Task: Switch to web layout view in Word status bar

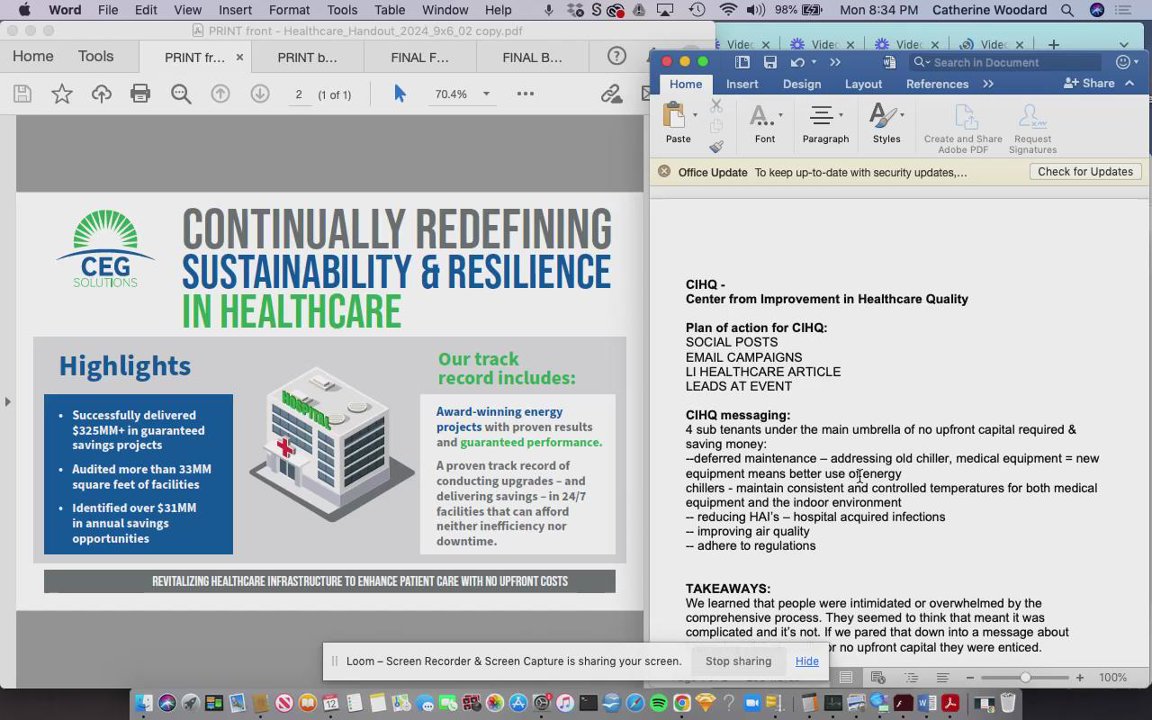Action: click(878, 677)
